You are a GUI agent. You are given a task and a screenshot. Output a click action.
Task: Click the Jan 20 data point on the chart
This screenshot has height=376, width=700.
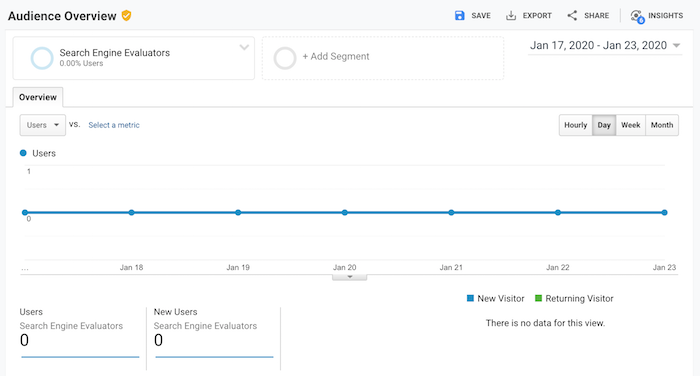345,213
